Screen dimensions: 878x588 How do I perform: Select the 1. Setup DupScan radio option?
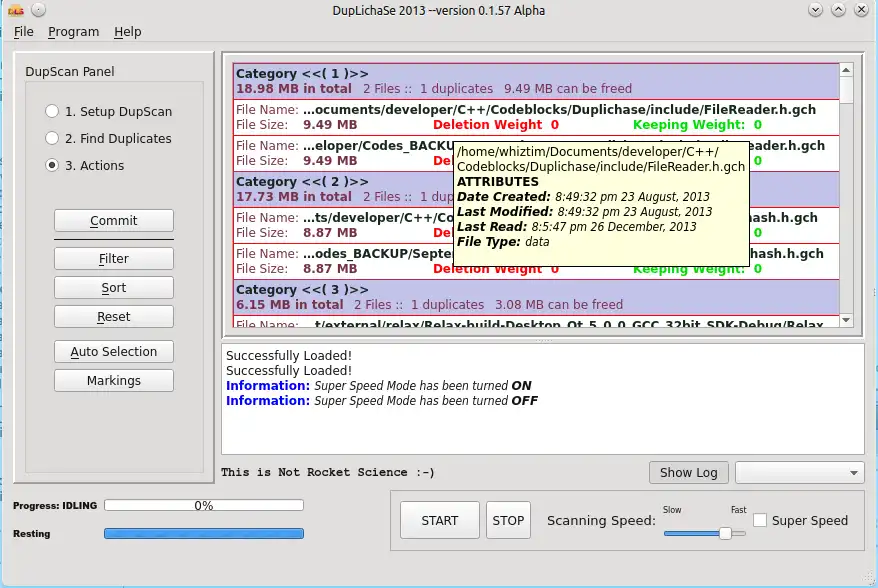pyautogui.click(x=109, y=111)
